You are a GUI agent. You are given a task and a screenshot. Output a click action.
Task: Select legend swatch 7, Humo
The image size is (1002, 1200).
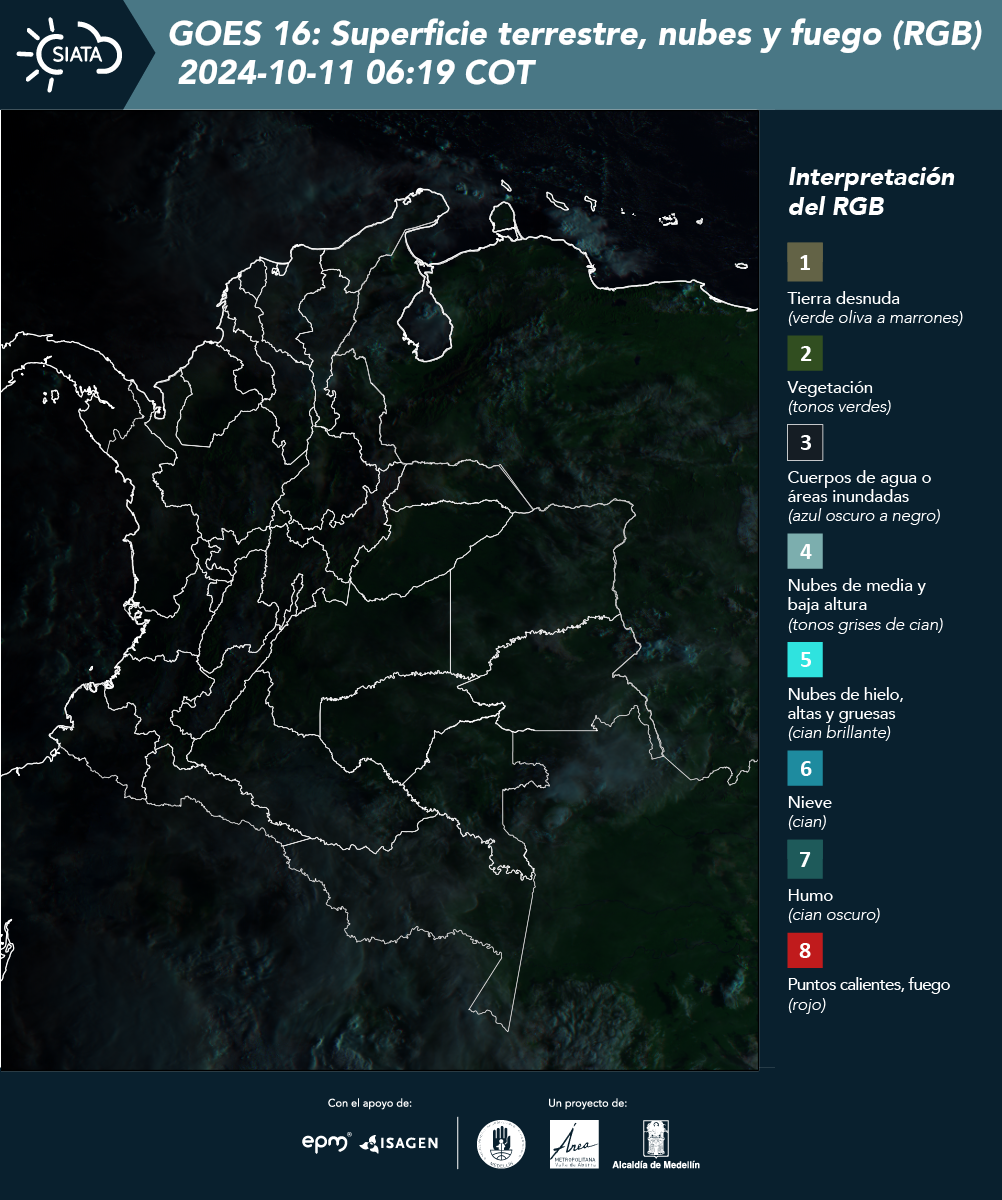click(805, 859)
